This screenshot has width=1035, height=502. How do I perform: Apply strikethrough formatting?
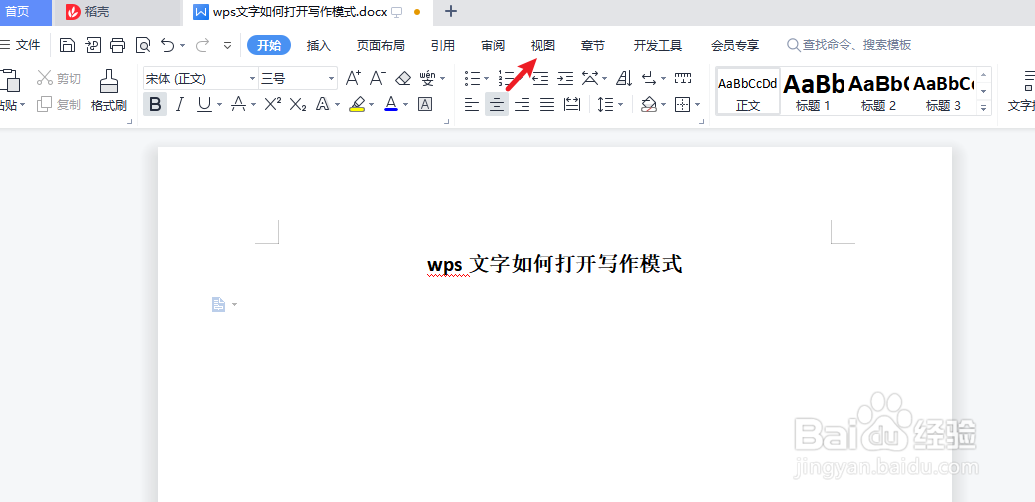238,104
